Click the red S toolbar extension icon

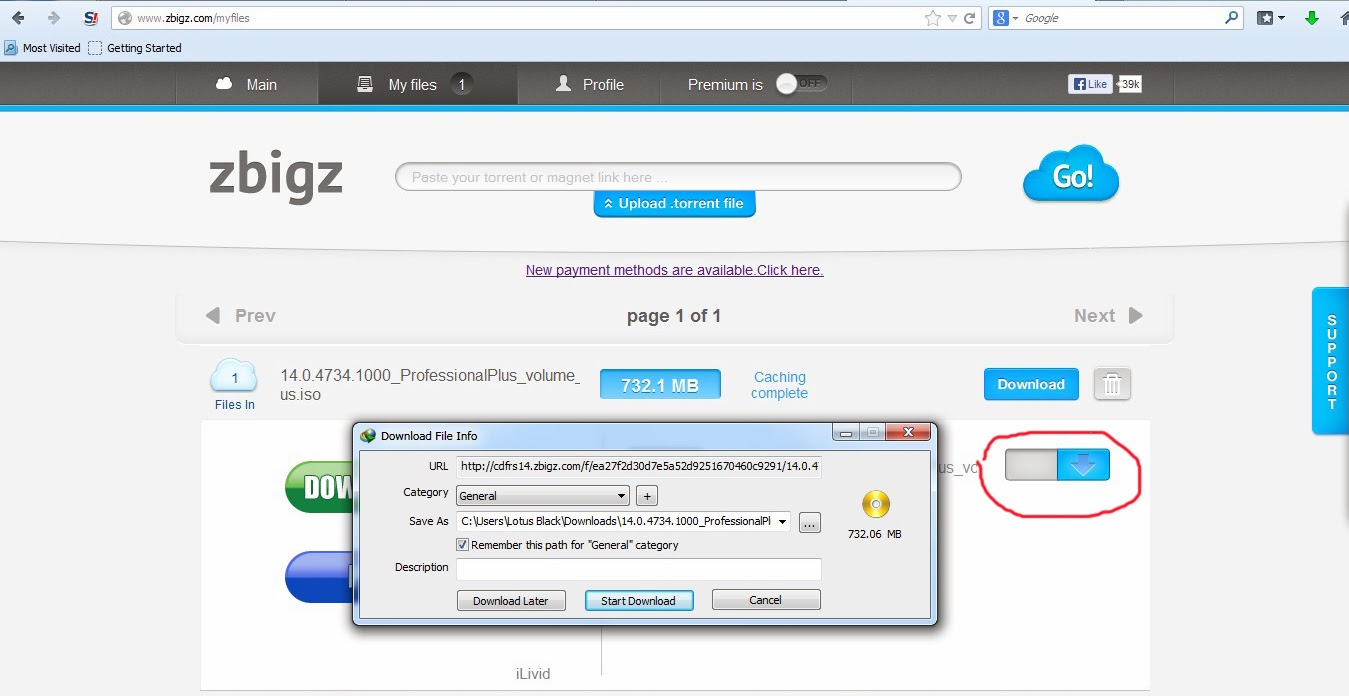(91, 18)
